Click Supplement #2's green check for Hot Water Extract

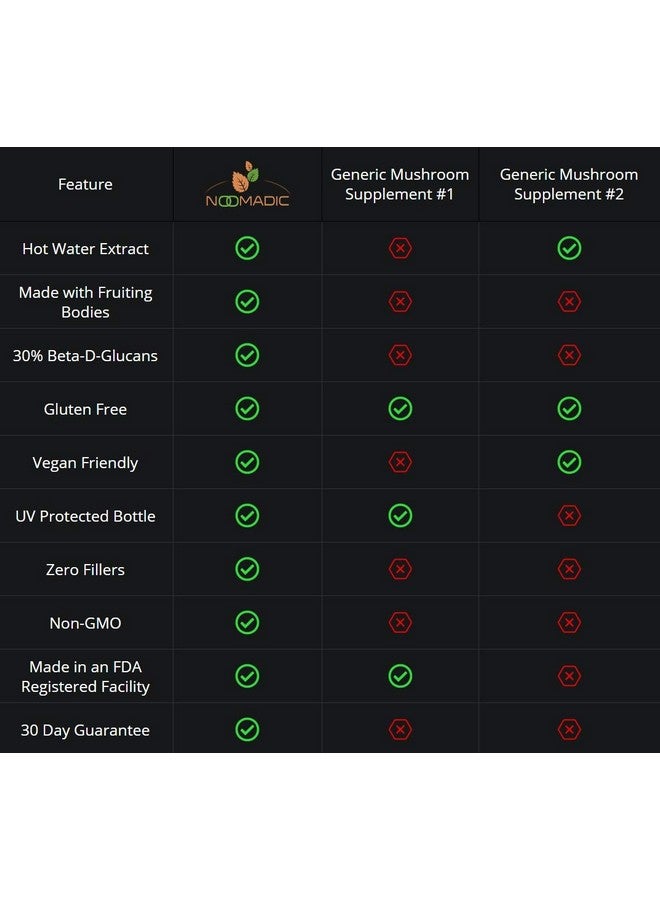tap(569, 249)
